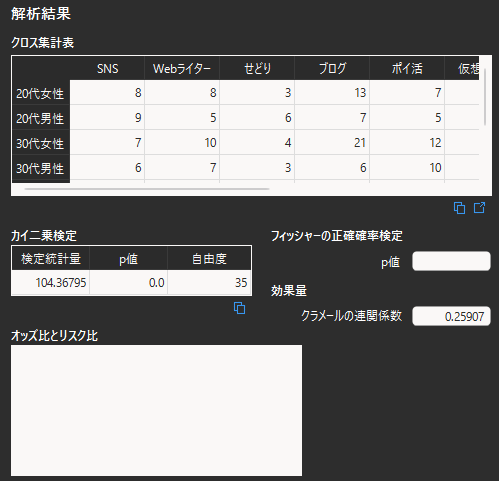Click the Fisher exact test p値 field

[451, 261]
